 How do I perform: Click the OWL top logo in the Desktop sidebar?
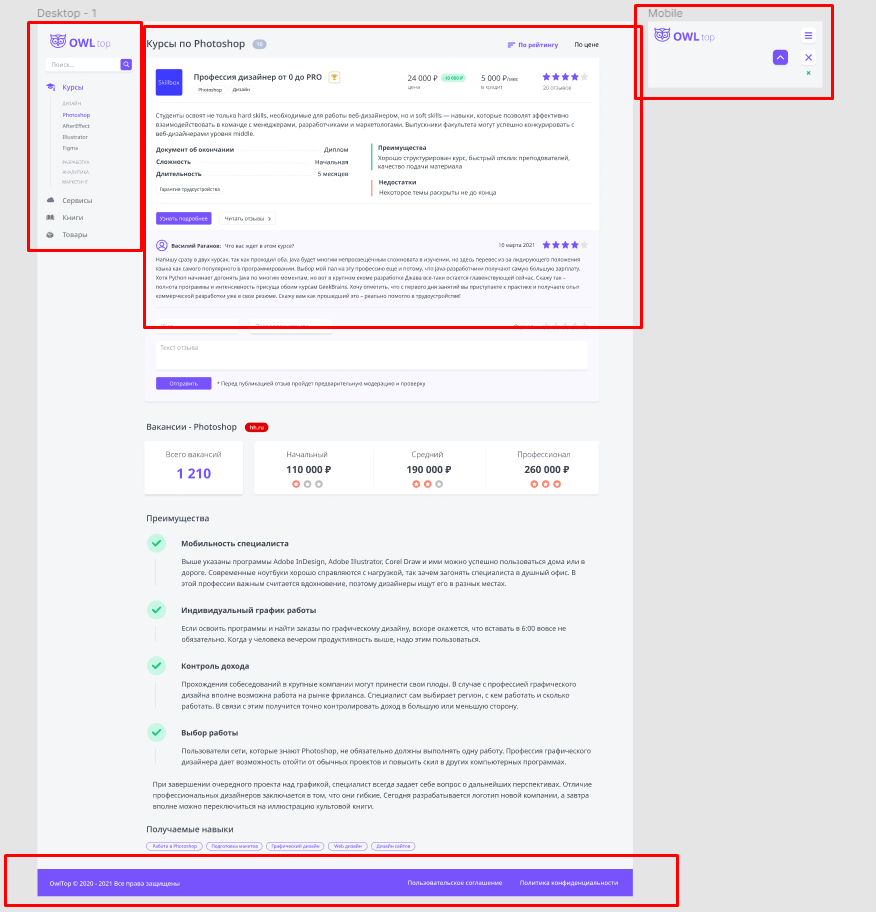click(80, 42)
